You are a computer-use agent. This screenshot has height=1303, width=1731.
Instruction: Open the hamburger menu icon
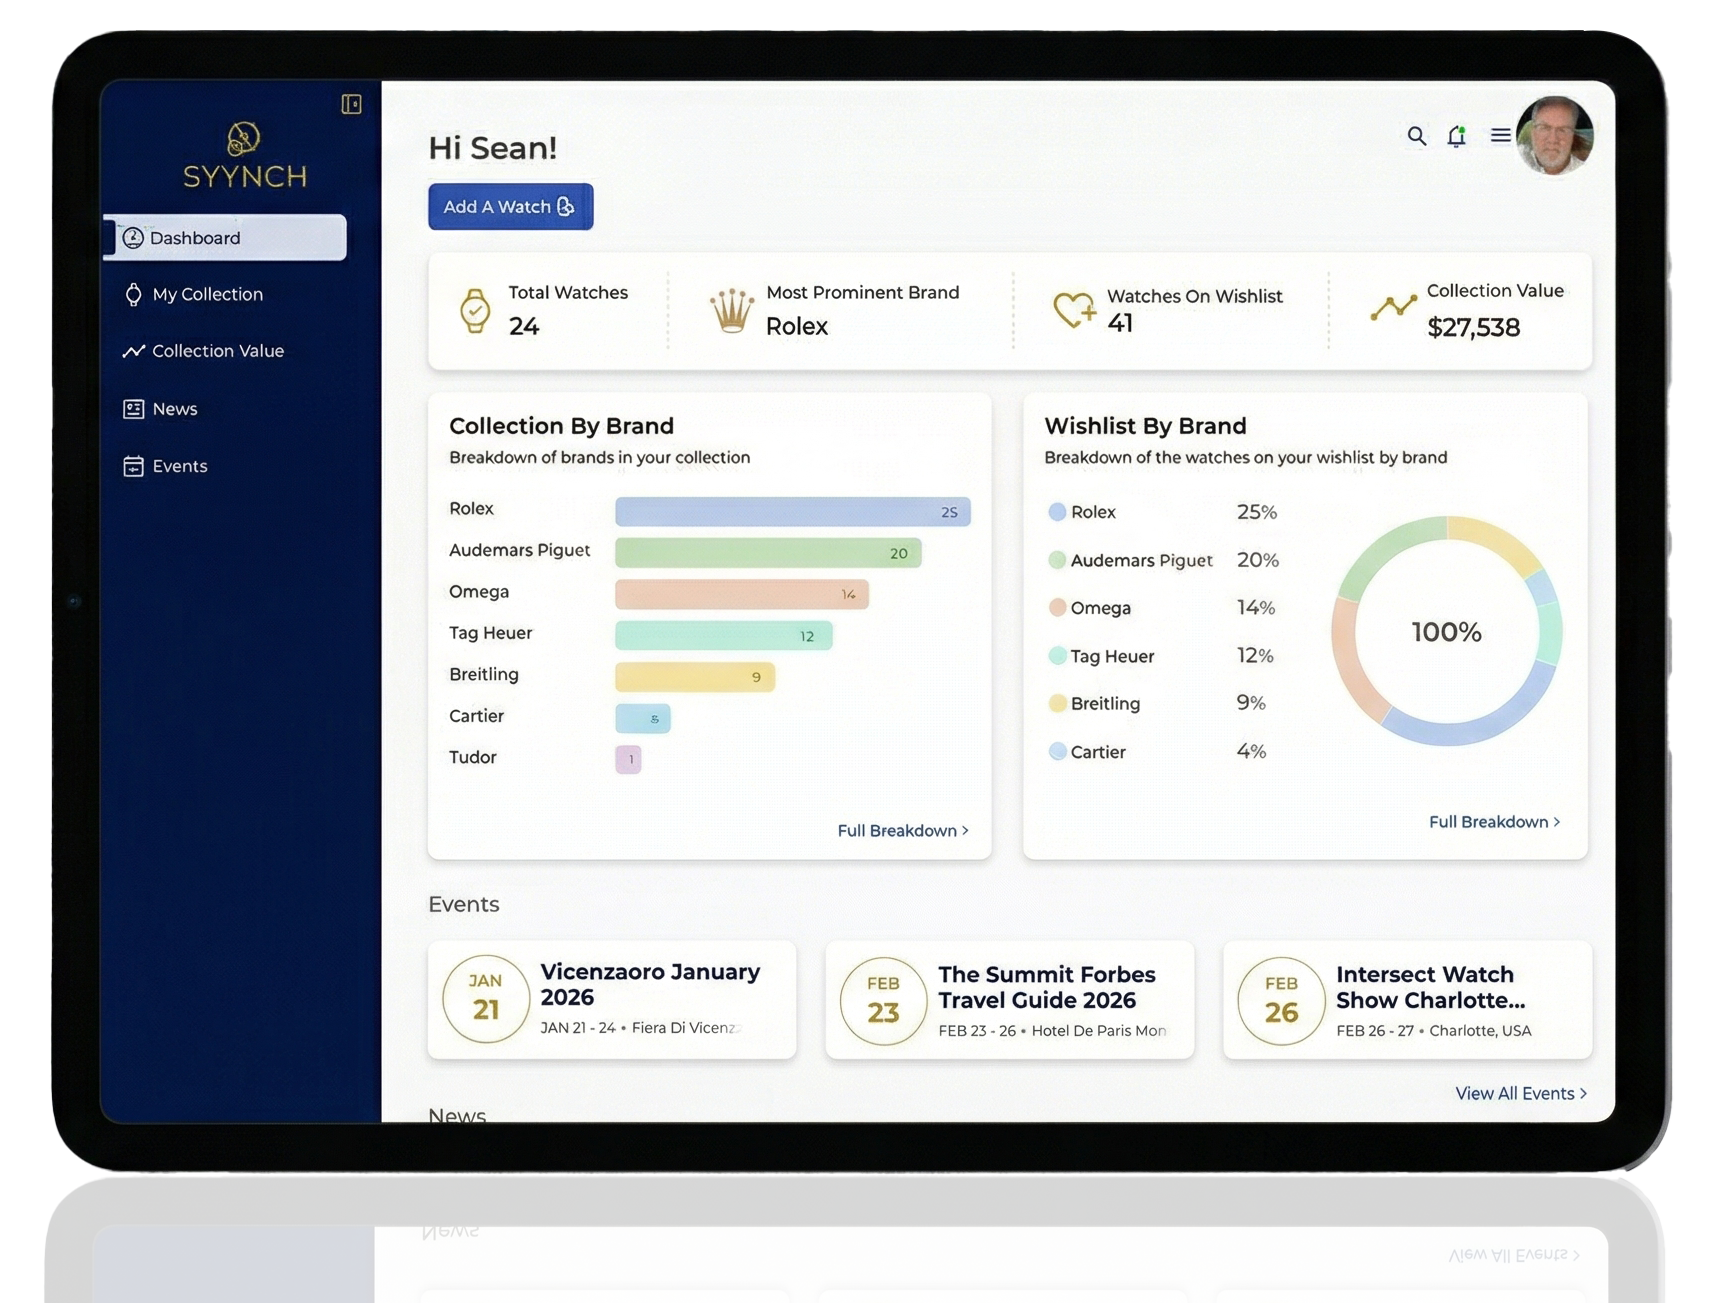tap(1500, 135)
